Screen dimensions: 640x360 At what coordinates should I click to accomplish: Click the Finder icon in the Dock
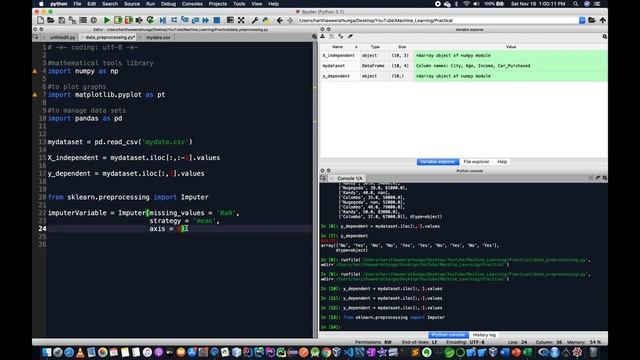tap(47, 352)
